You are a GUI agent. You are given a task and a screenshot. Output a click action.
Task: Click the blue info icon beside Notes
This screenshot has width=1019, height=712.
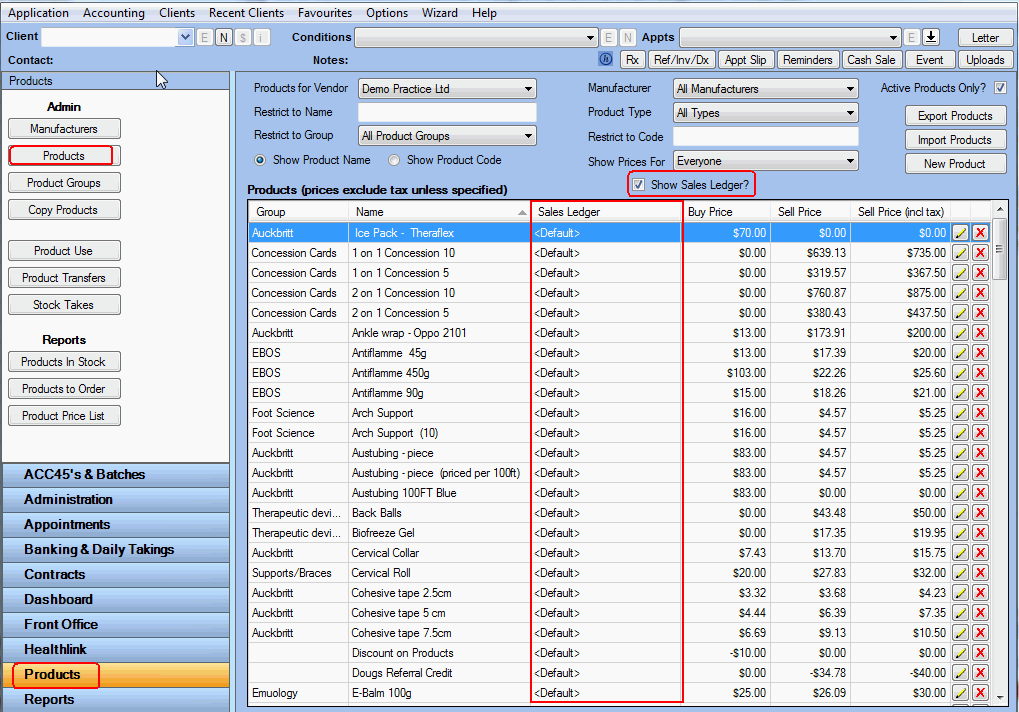pos(606,59)
